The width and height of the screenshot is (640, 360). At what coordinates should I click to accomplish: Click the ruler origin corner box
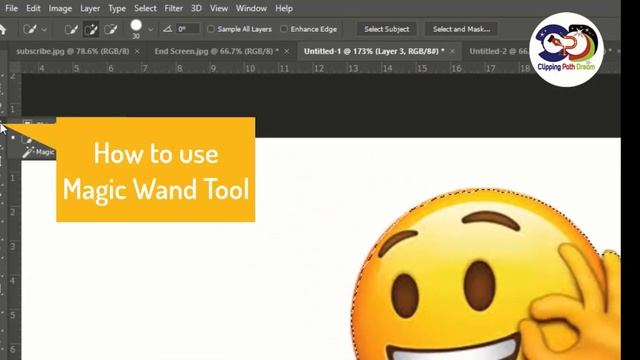(x=15, y=67)
